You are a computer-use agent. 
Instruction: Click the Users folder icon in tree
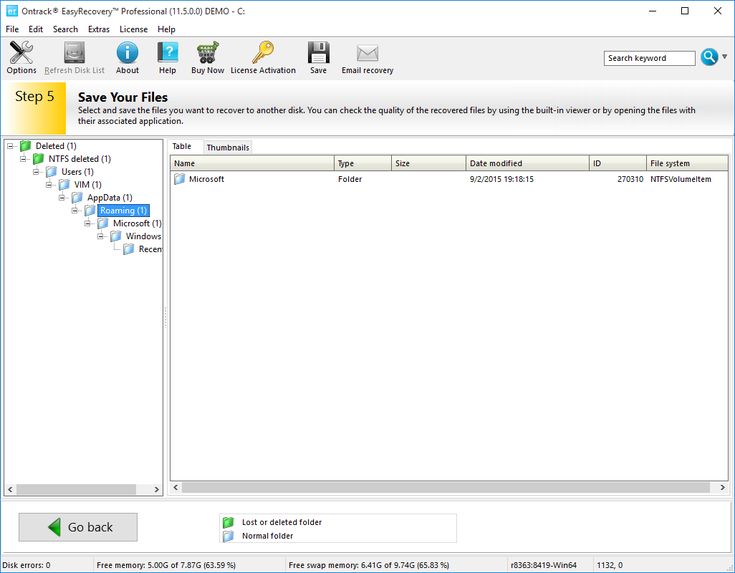tap(51, 172)
